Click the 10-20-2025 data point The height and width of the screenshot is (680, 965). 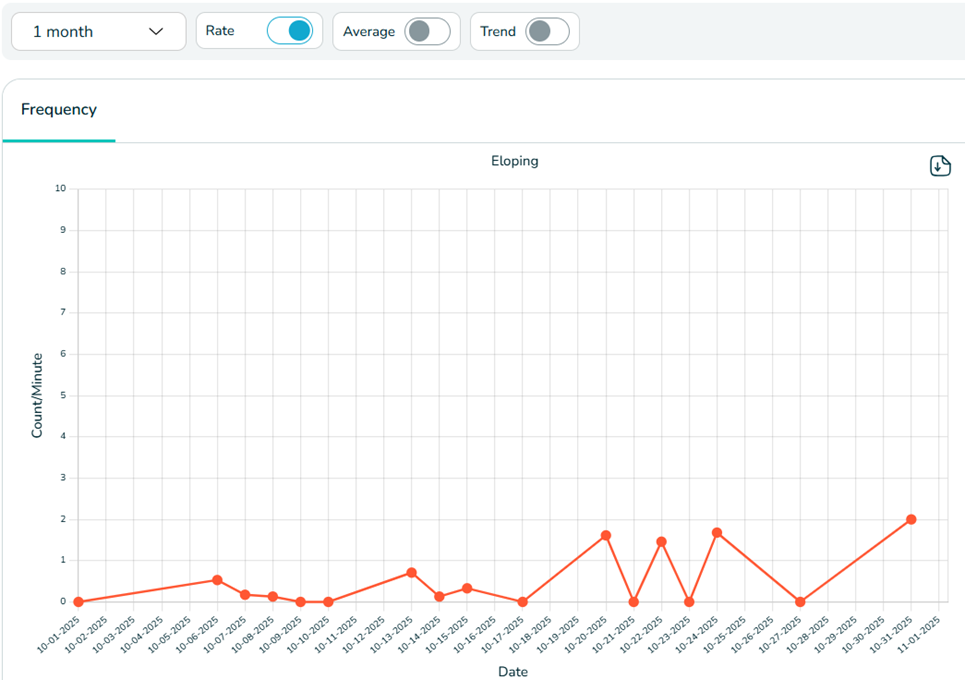pos(606,535)
